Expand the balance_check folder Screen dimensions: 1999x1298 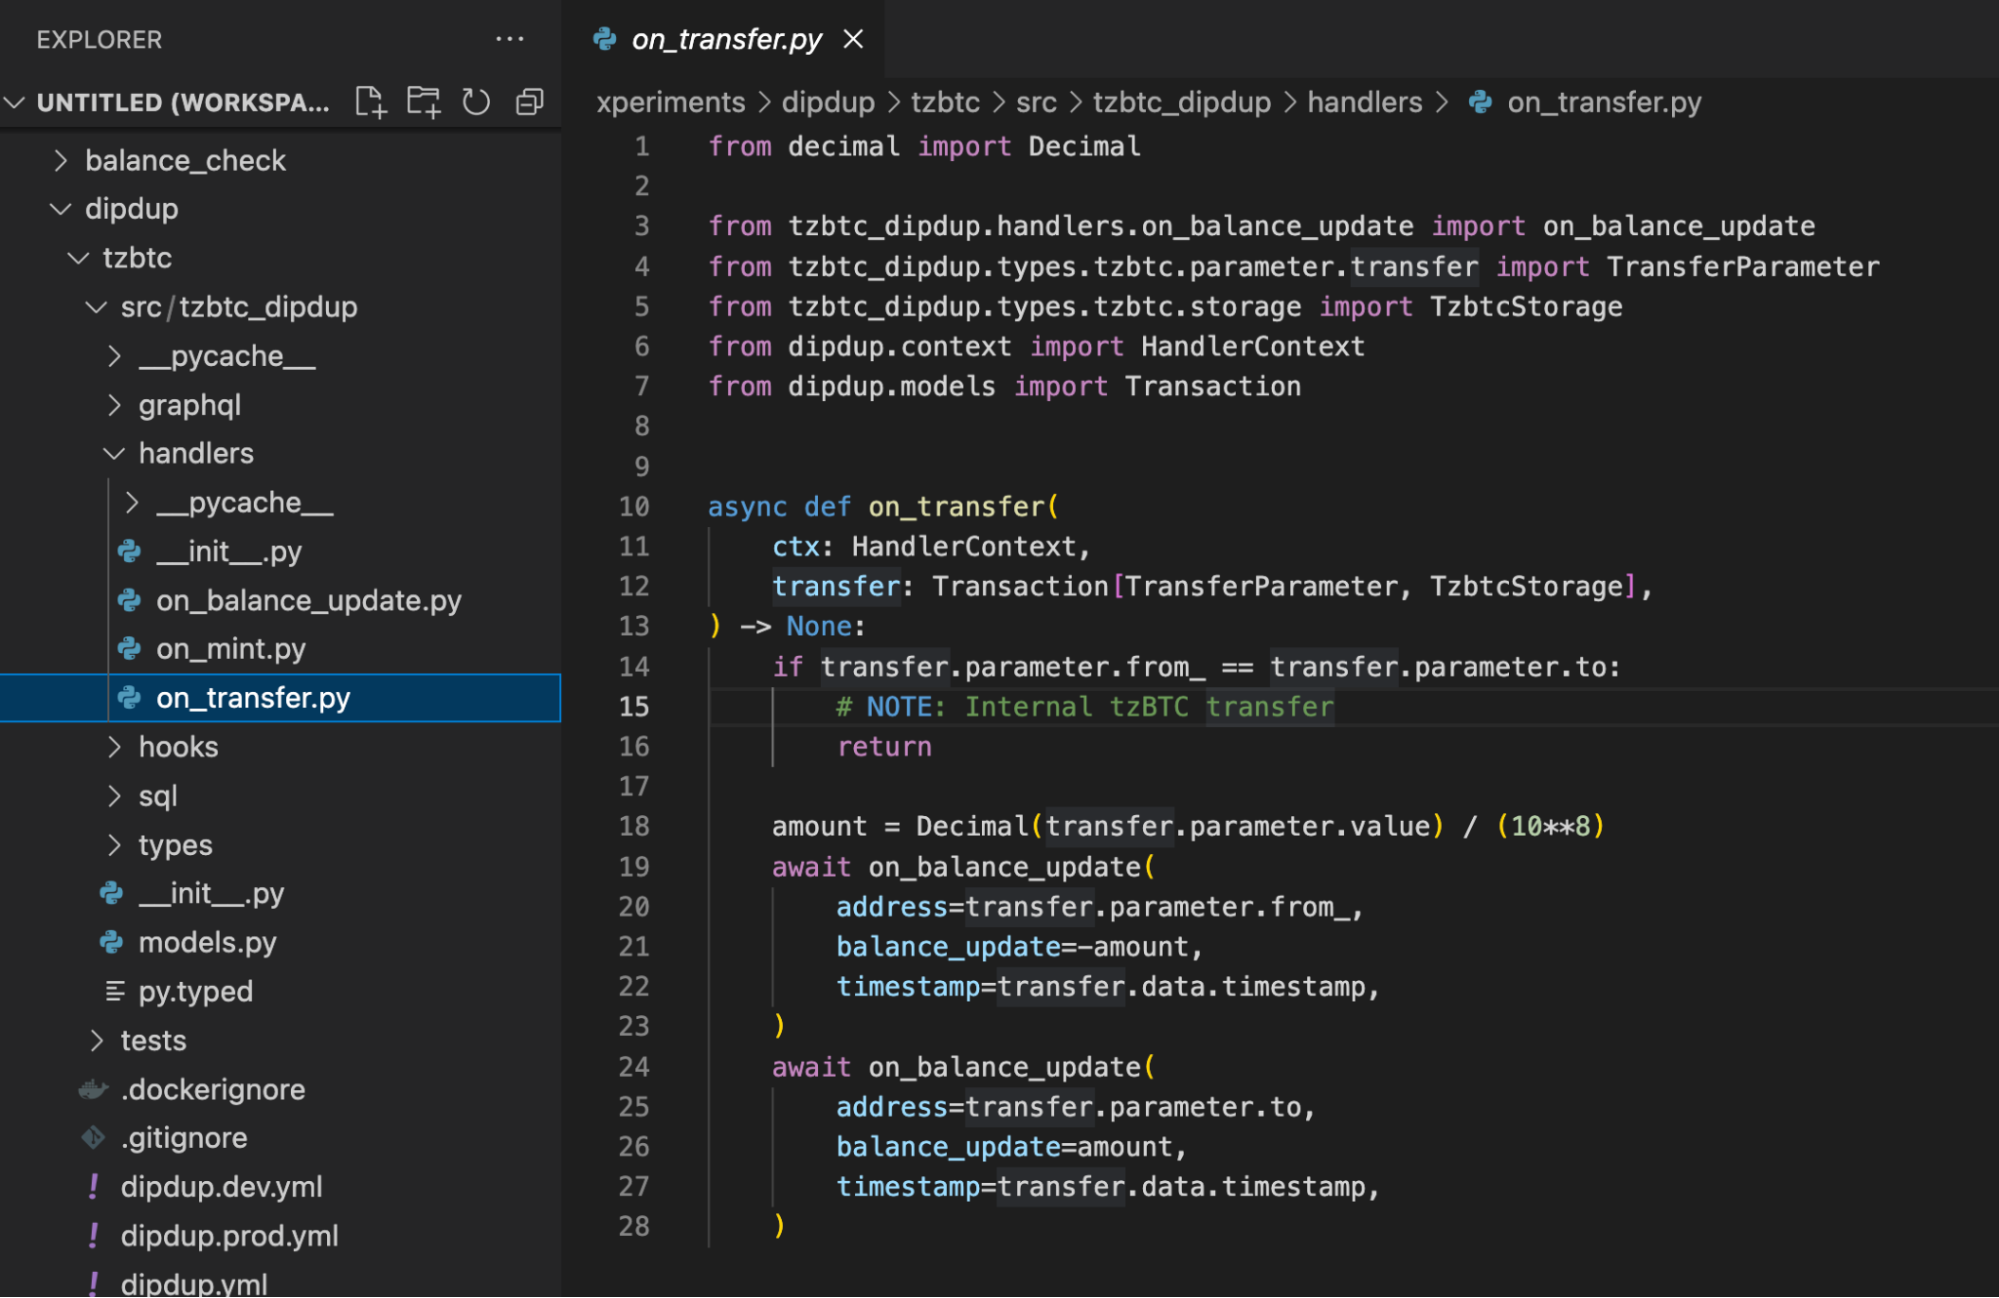[x=185, y=160]
